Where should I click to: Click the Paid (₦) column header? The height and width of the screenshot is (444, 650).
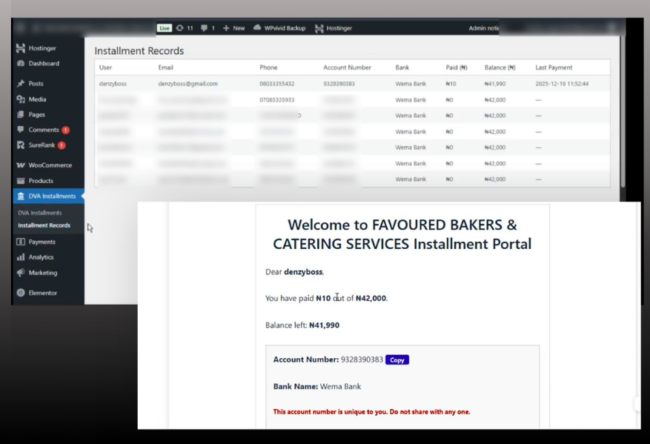(456, 68)
